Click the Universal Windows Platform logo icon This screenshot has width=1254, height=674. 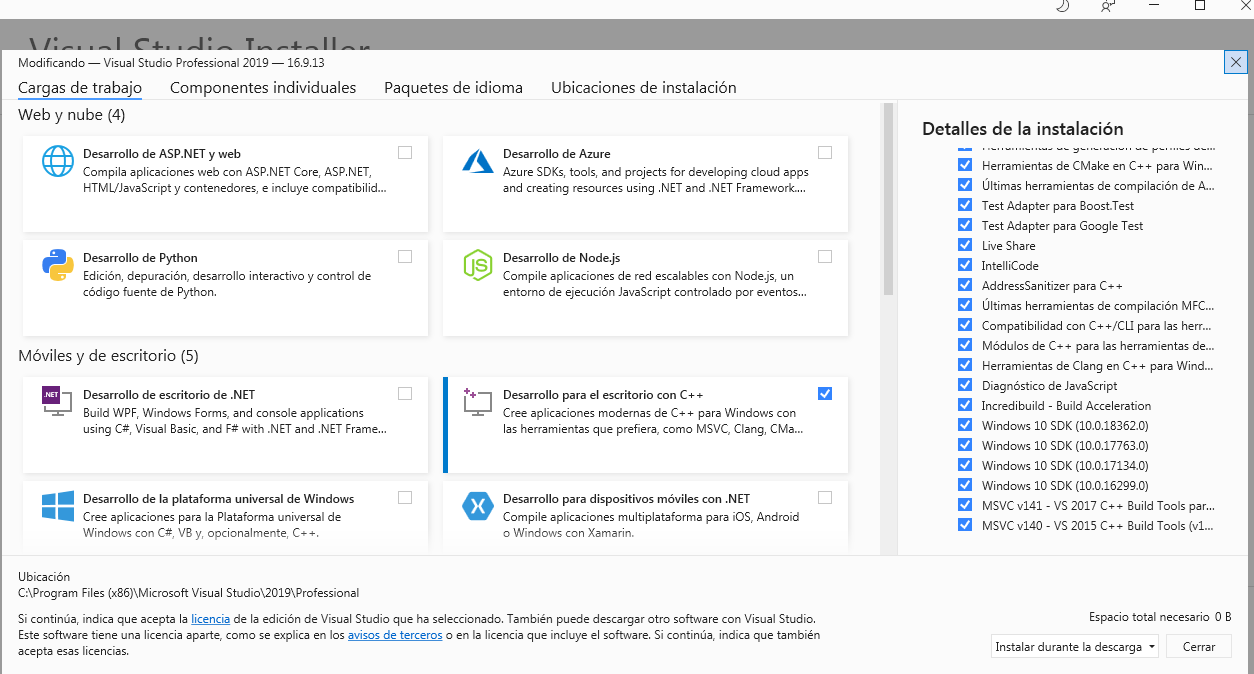tap(58, 506)
